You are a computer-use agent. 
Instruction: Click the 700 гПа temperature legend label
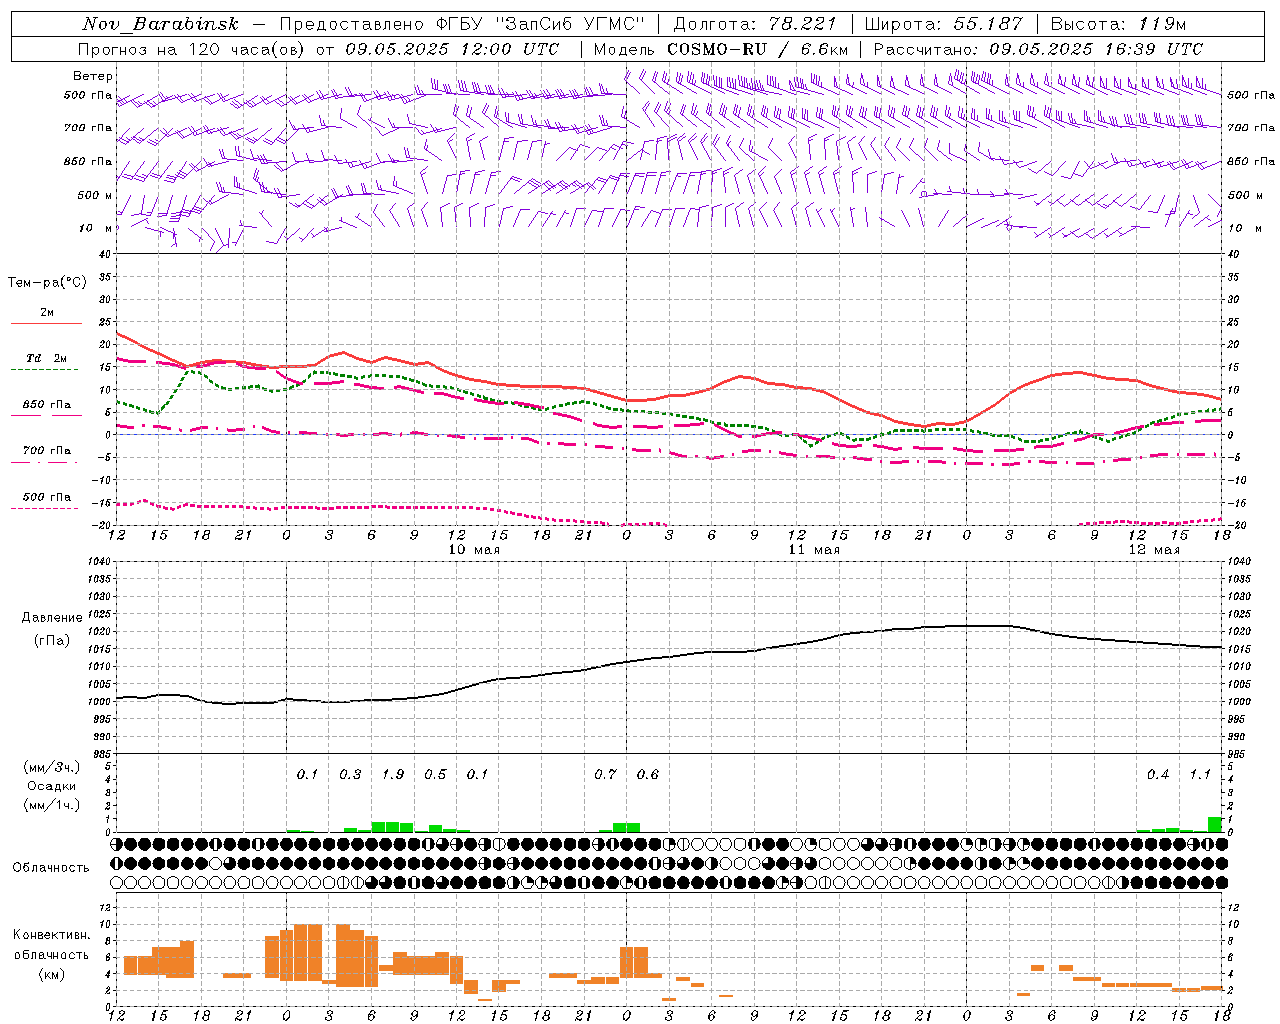[47, 451]
